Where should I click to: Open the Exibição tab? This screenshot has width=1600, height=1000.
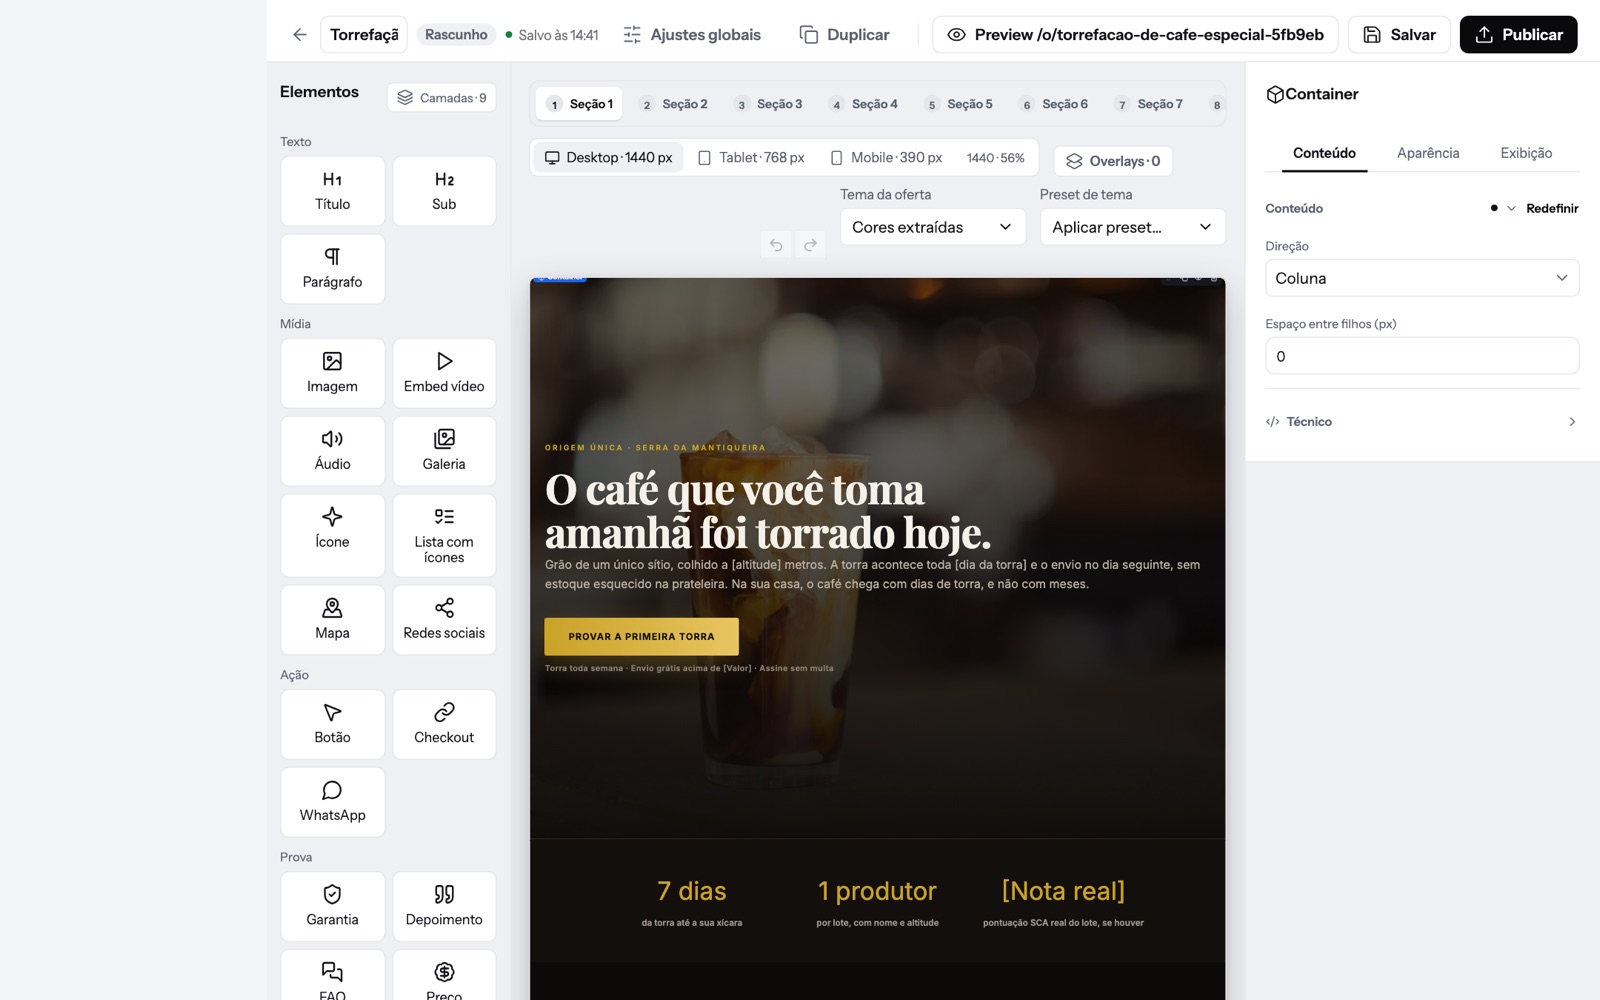(1526, 153)
